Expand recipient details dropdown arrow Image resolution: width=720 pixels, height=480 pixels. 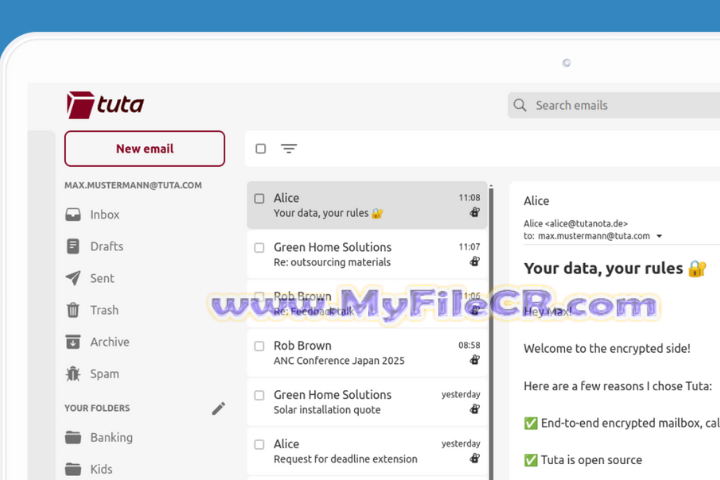[659, 236]
